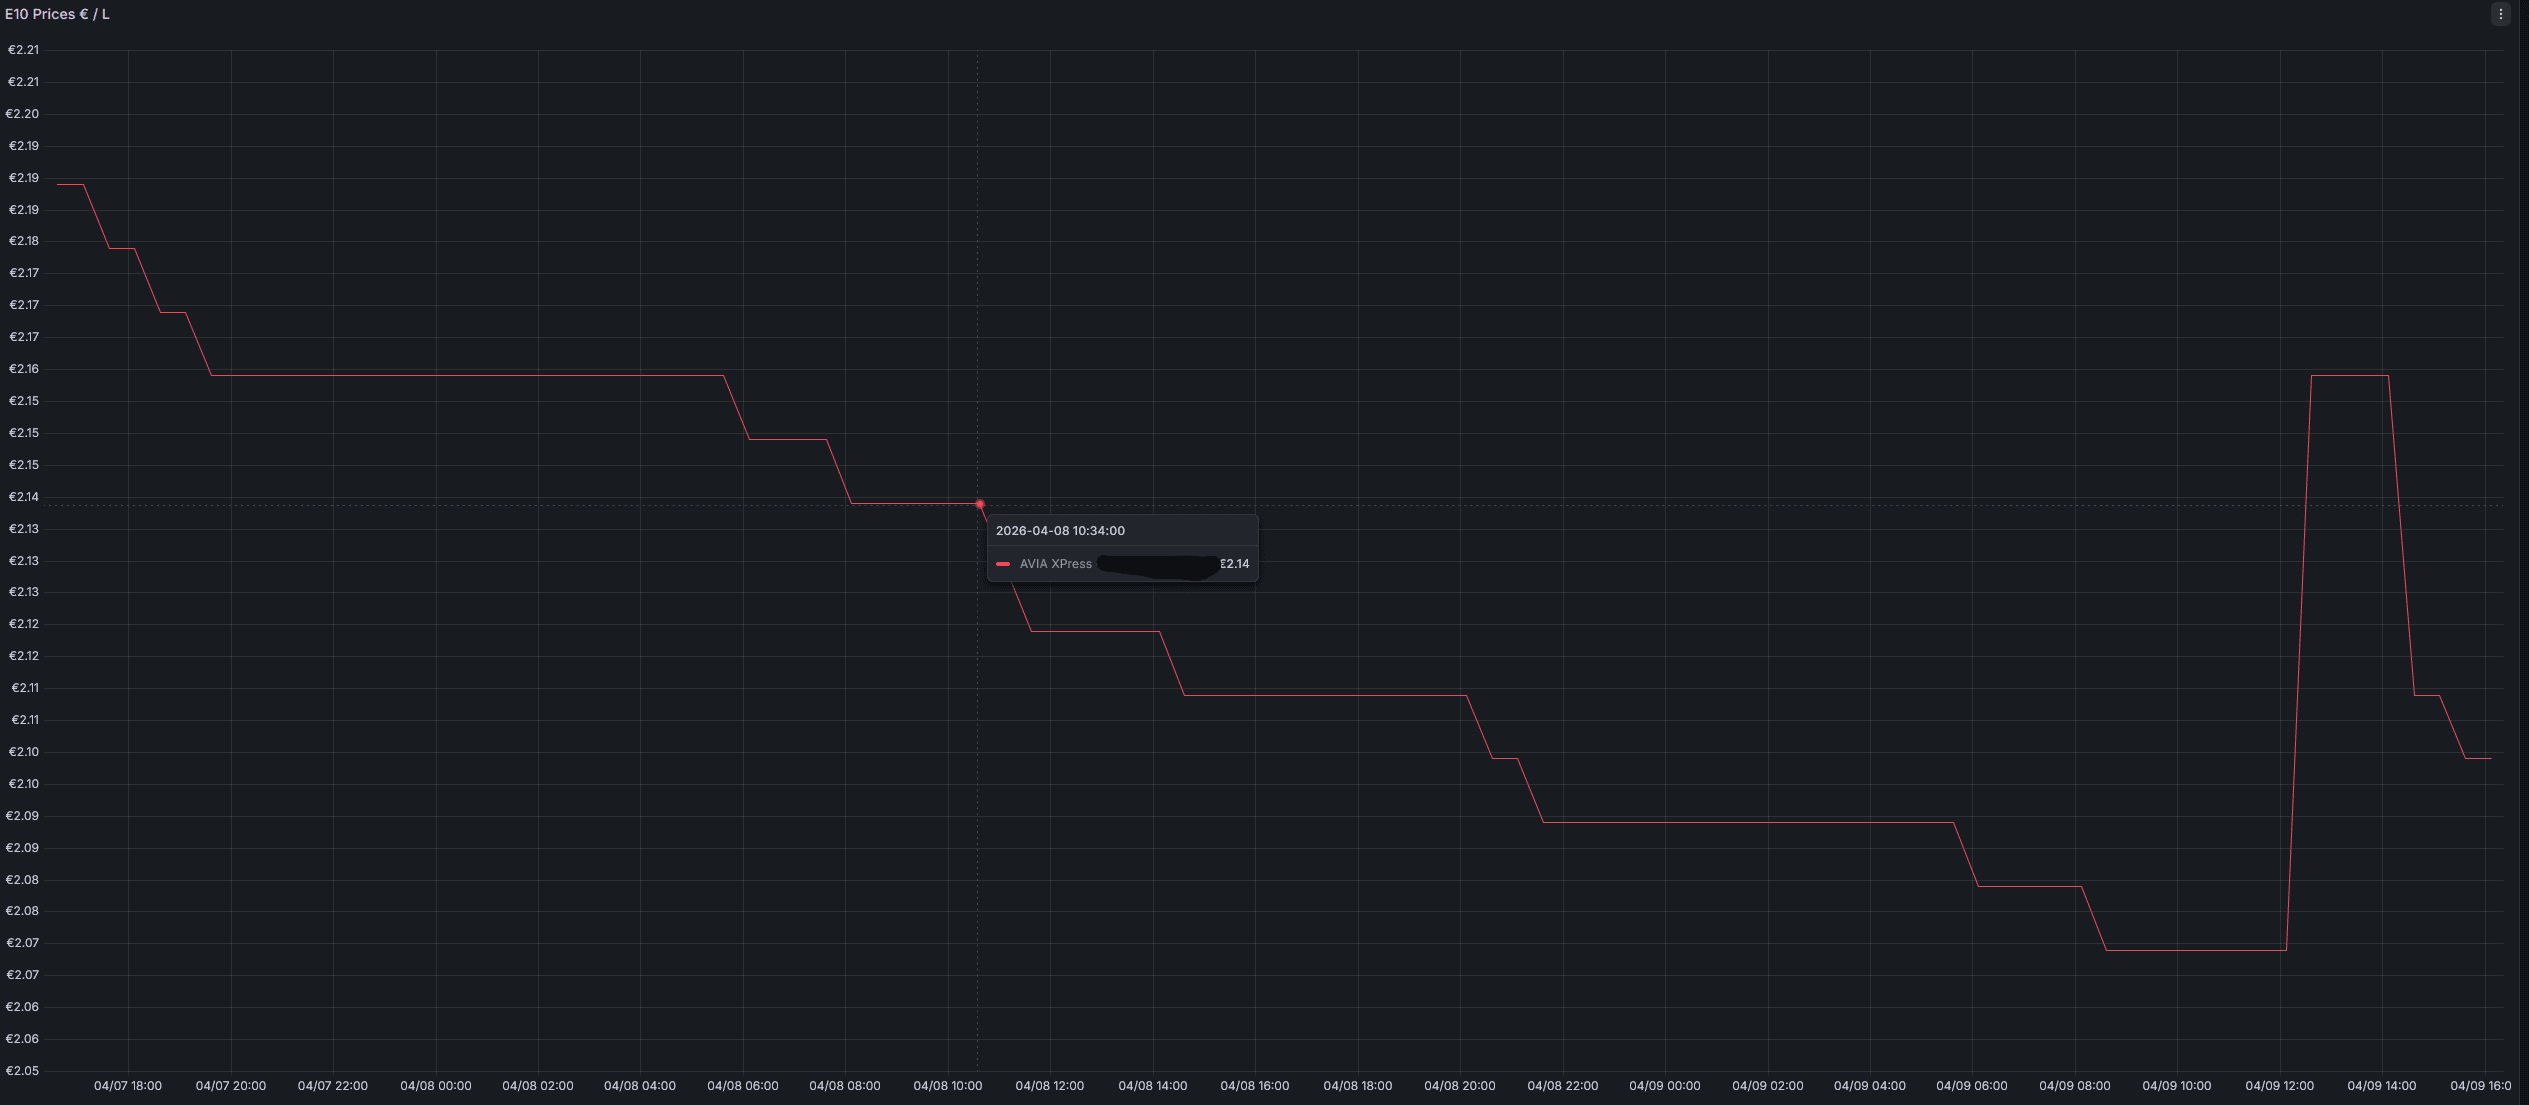Click the €2.14 value in the tooltip
The height and width of the screenshot is (1105, 2529).
click(x=1235, y=564)
